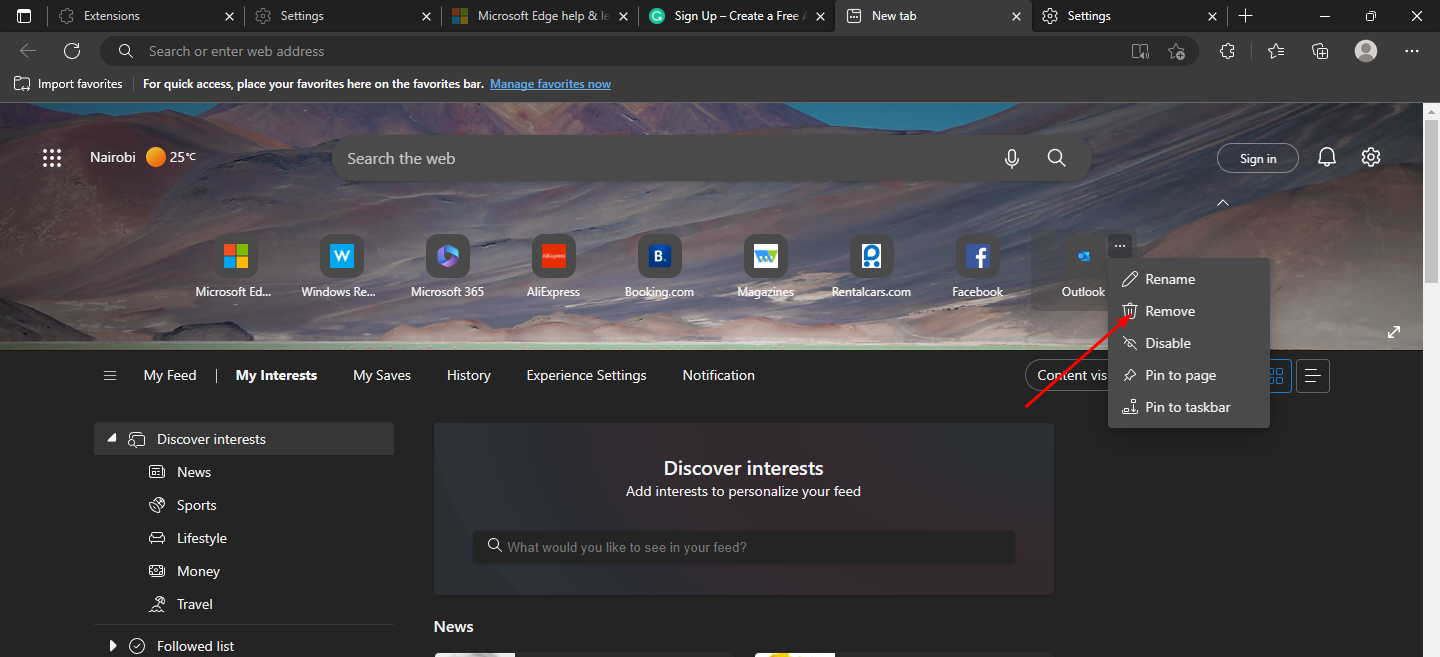
Task: Open the split screen icon in address bar
Action: click(1140, 51)
